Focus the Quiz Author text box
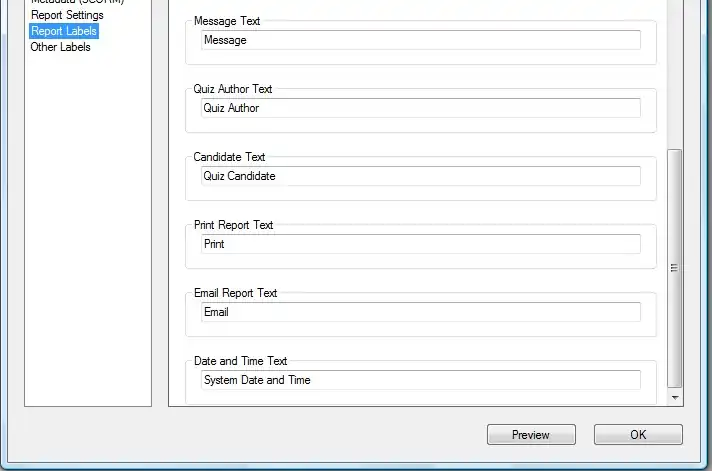This screenshot has width=712, height=471. pos(420,108)
